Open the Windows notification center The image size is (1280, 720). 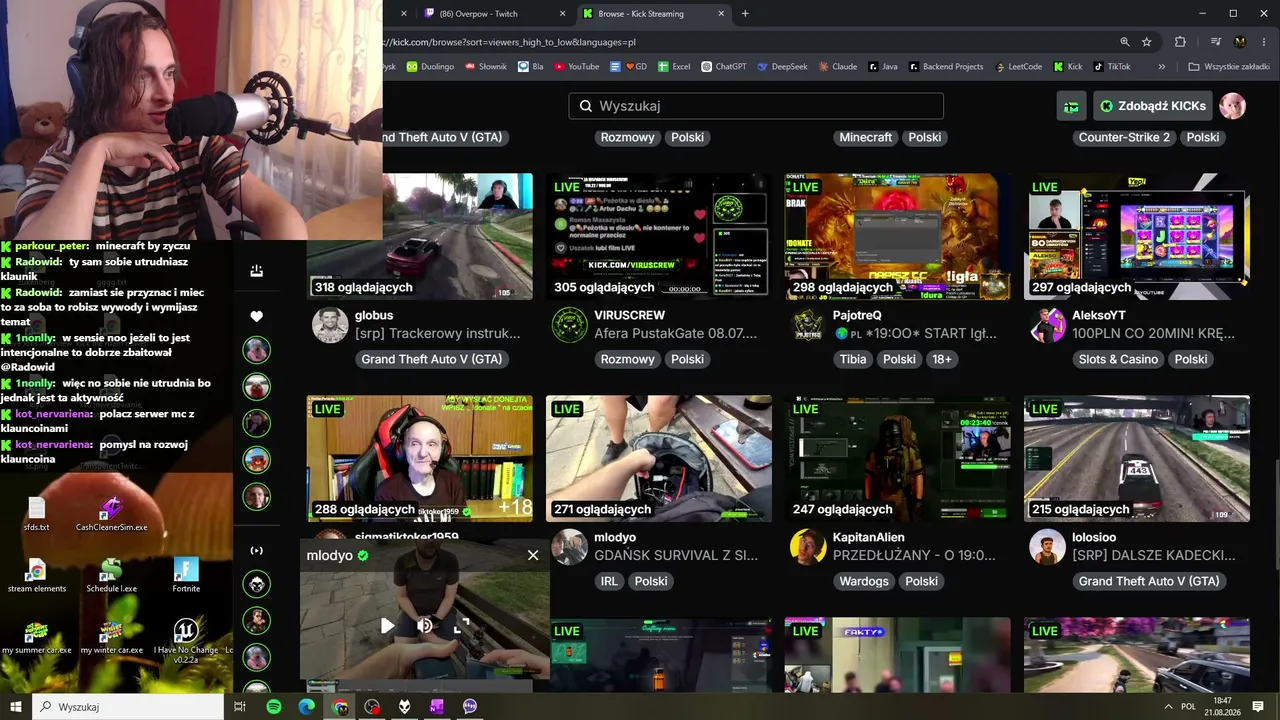pos(1257,706)
